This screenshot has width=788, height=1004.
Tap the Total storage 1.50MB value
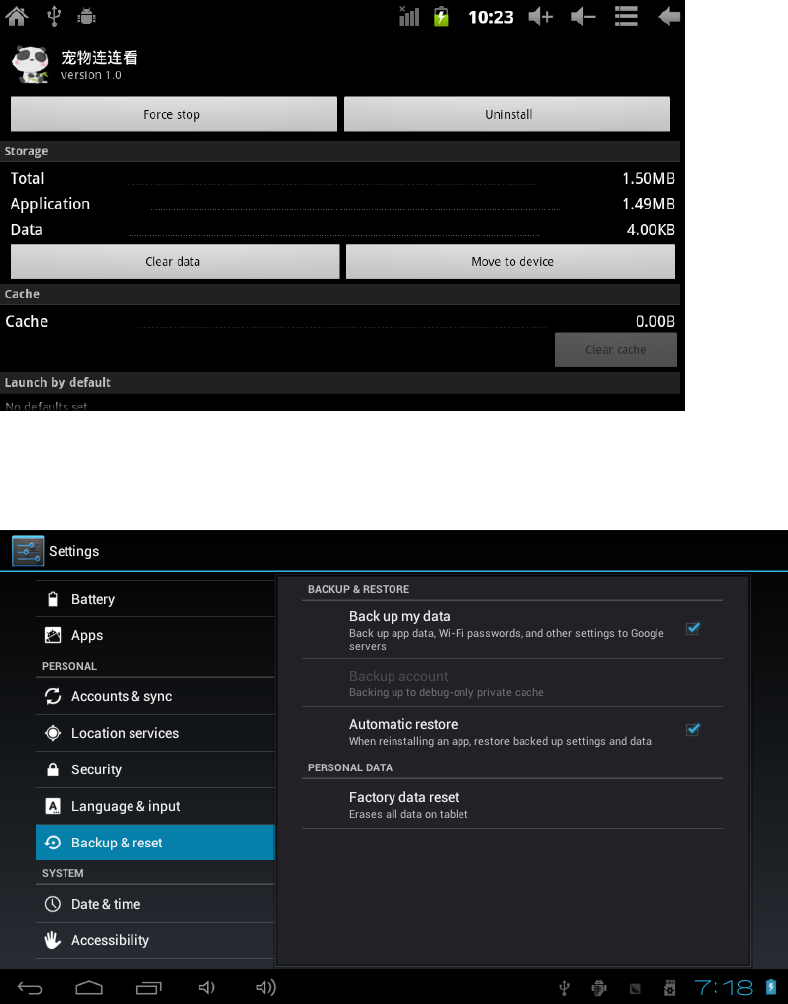click(648, 179)
